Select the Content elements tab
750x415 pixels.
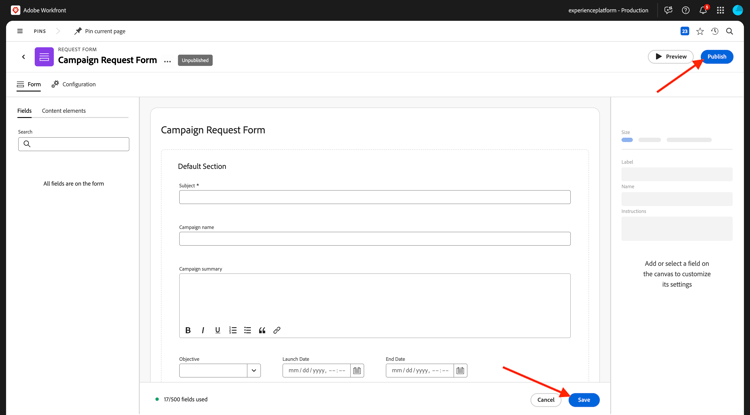[x=64, y=111]
